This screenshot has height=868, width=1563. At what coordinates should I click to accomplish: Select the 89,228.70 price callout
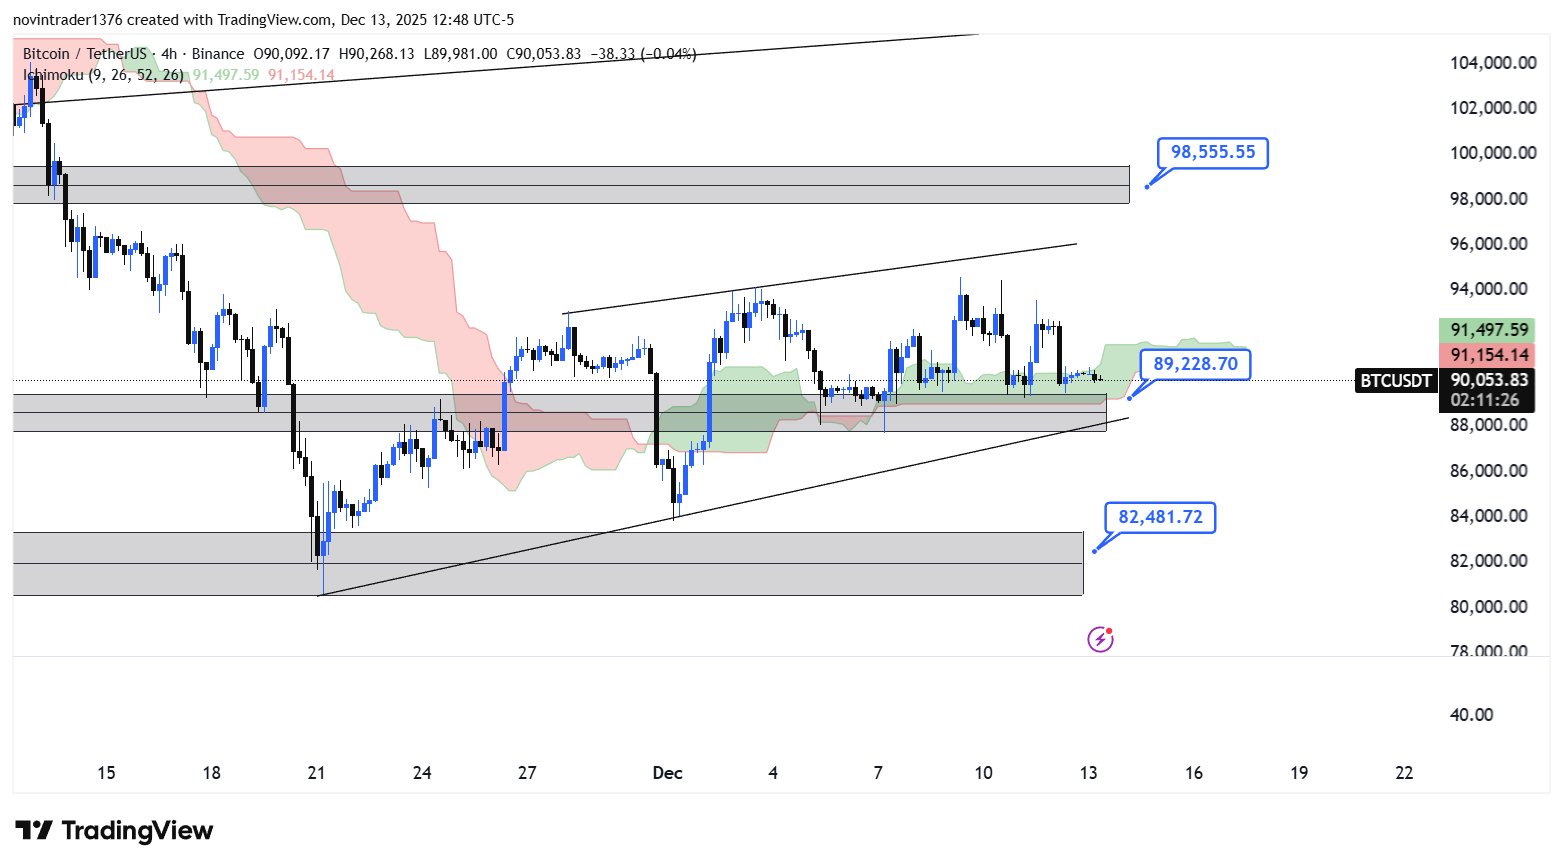(x=1195, y=364)
